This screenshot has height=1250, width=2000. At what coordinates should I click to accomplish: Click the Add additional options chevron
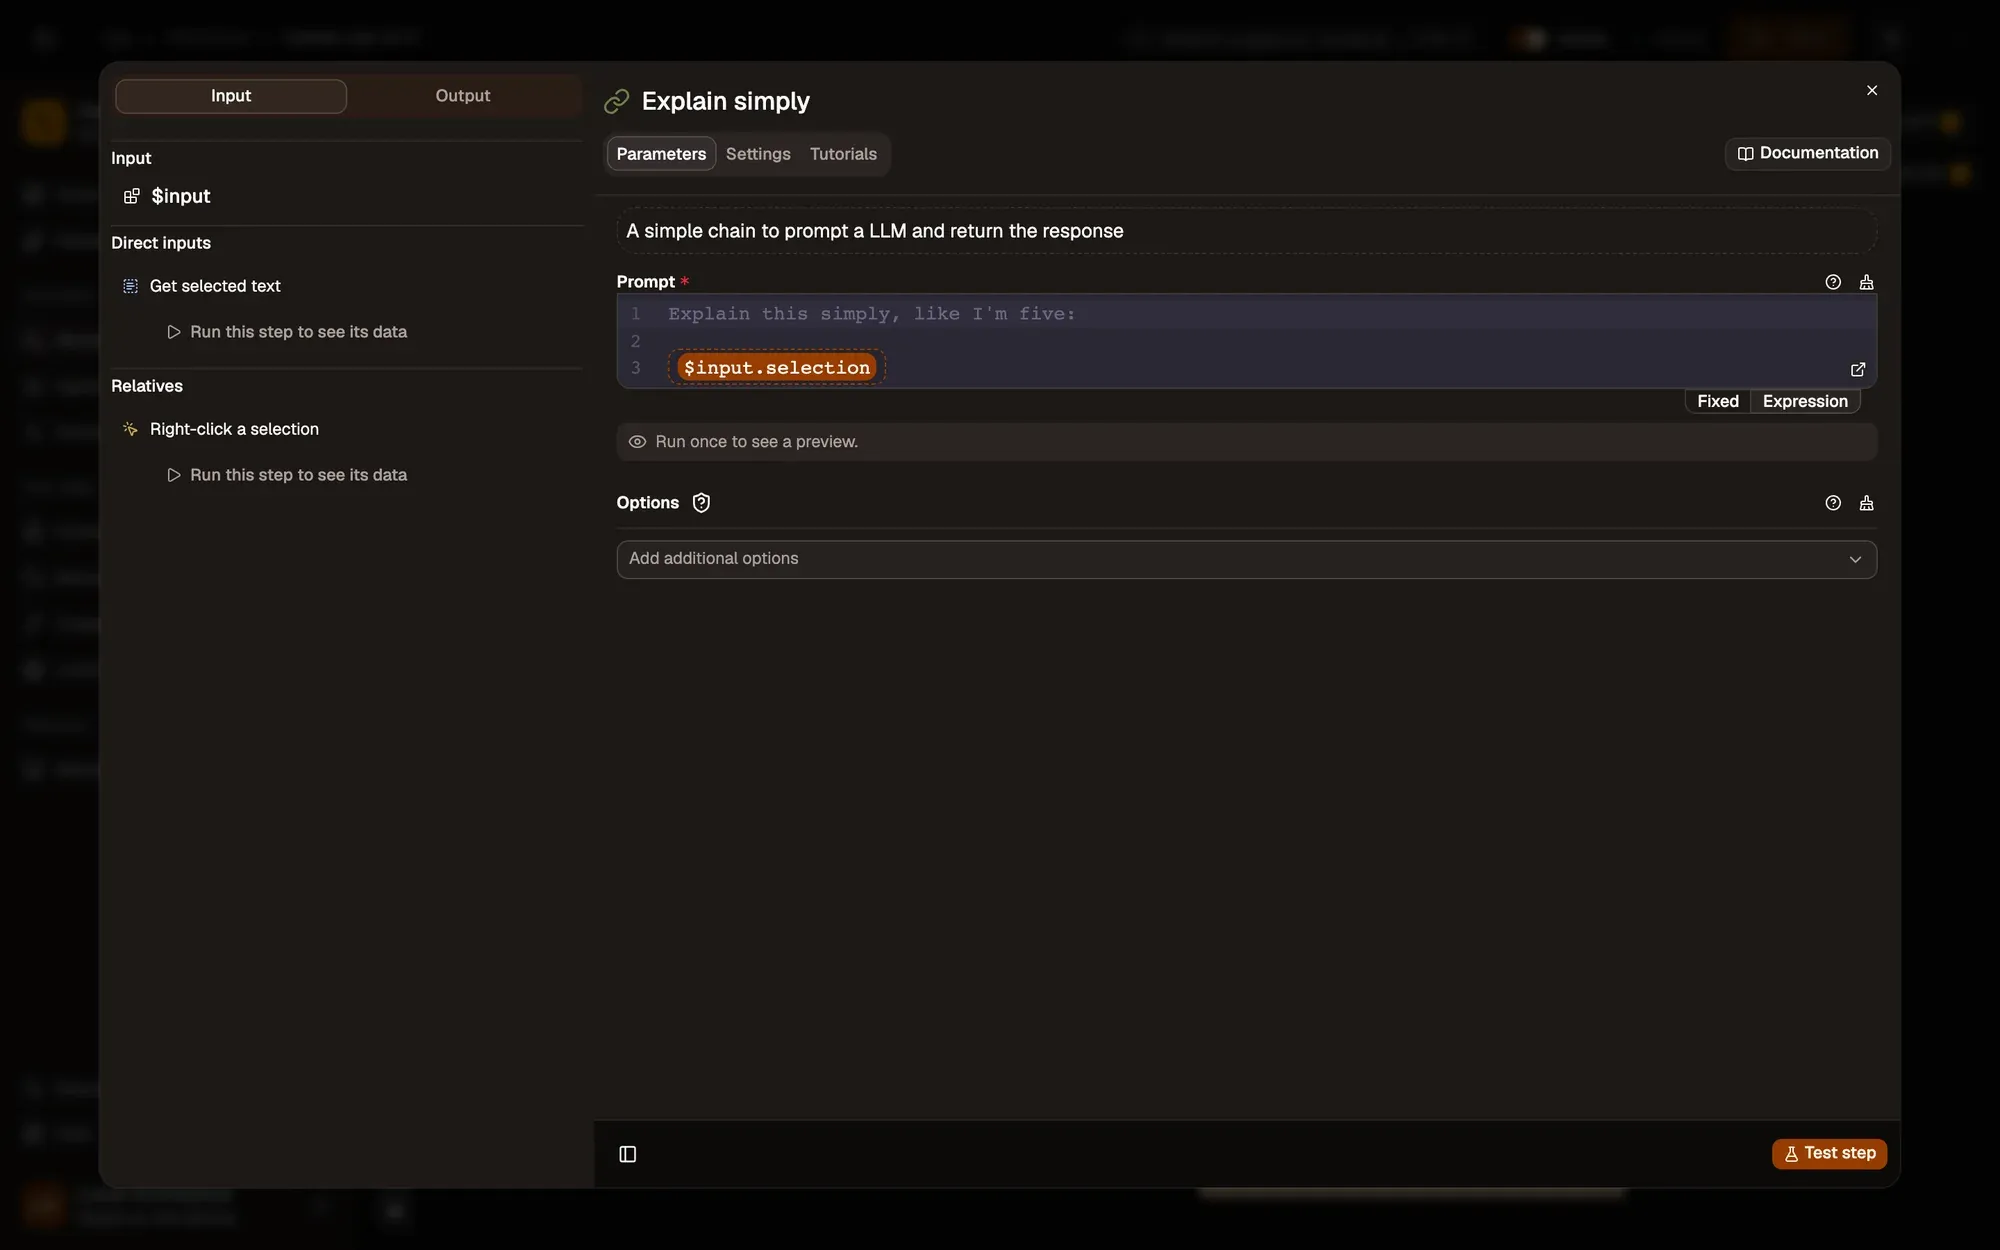(x=1855, y=559)
